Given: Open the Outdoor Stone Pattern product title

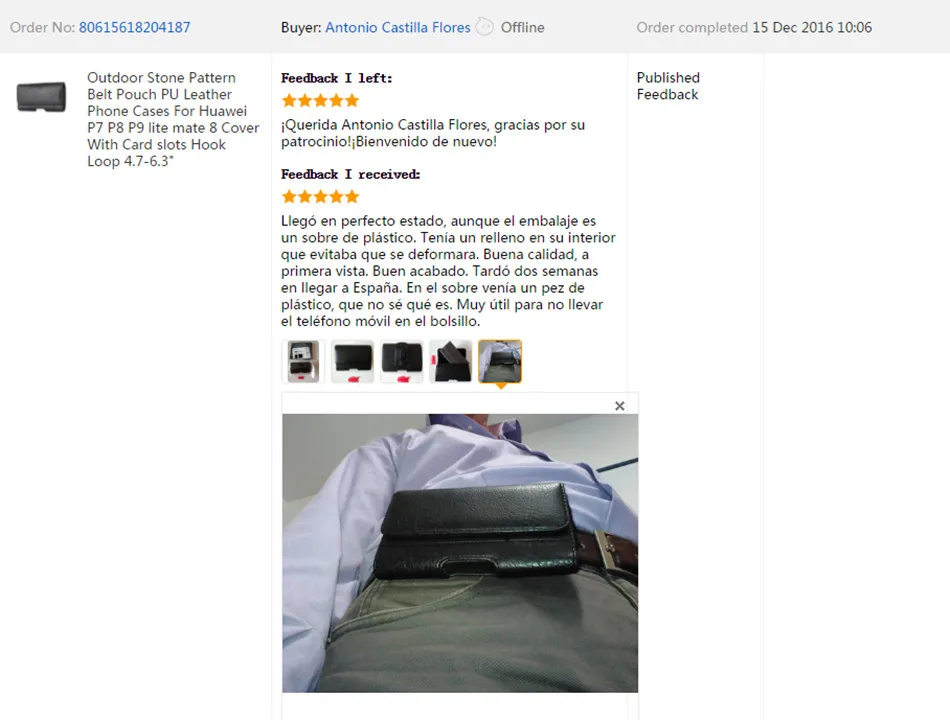Looking at the screenshot, I should [173, 119].
